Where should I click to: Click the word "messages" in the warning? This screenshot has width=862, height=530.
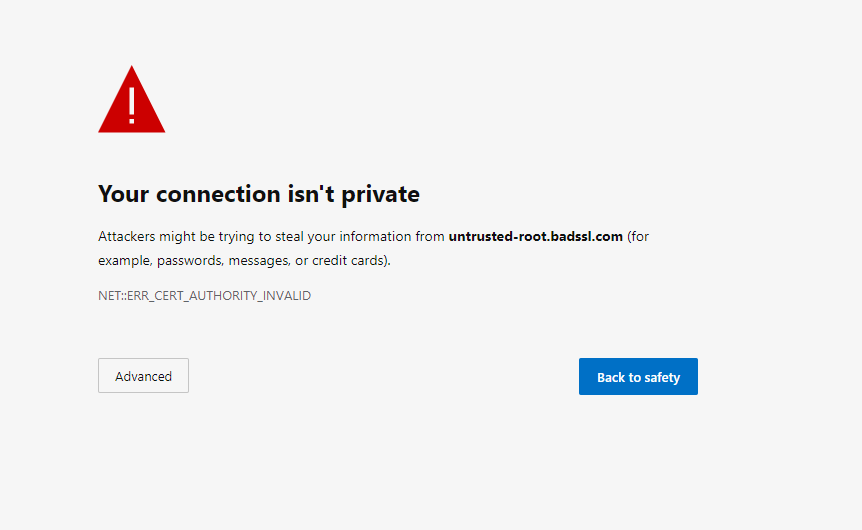[259, 262]
